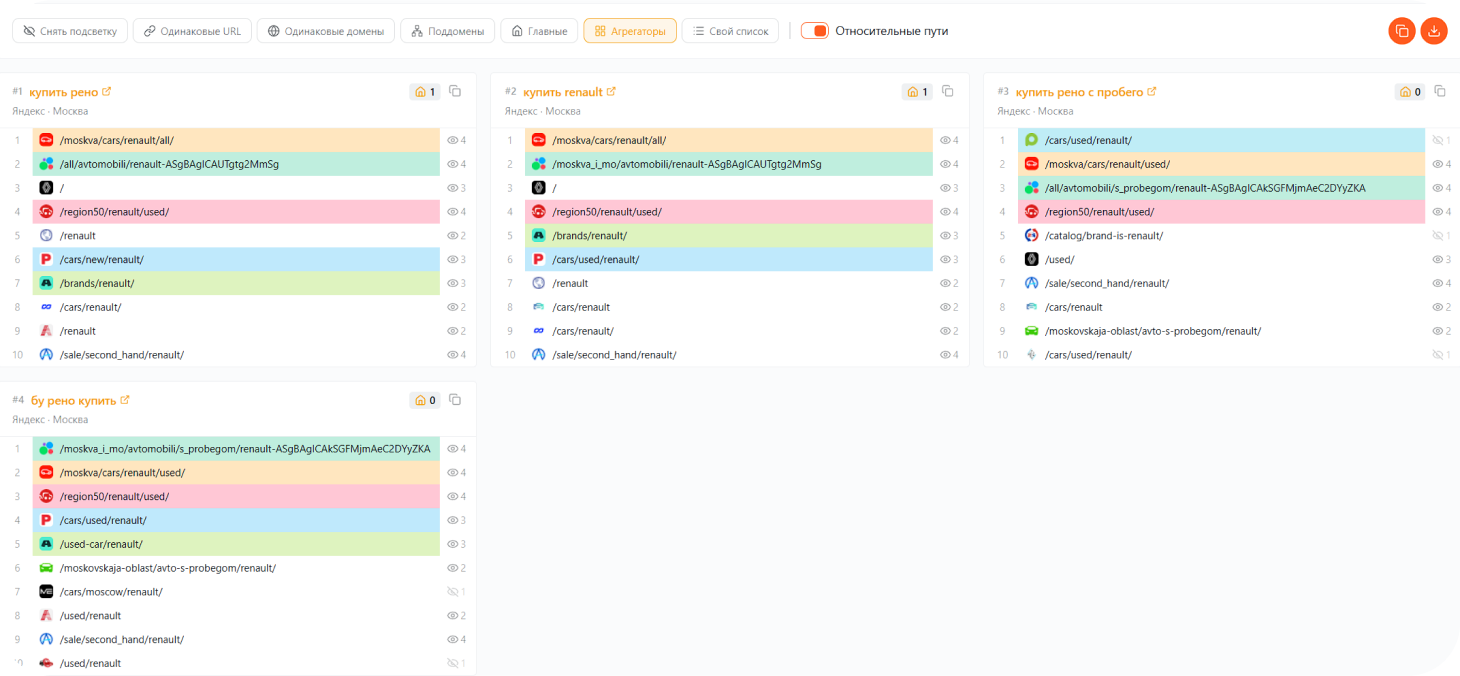Screen dimensions: 1460x676
Task: Click favicon of /all/avtomobili/renault-ASgBAgICAUTgtg2MmSg row
Action: pyautogui.click(x=46, y=164)
